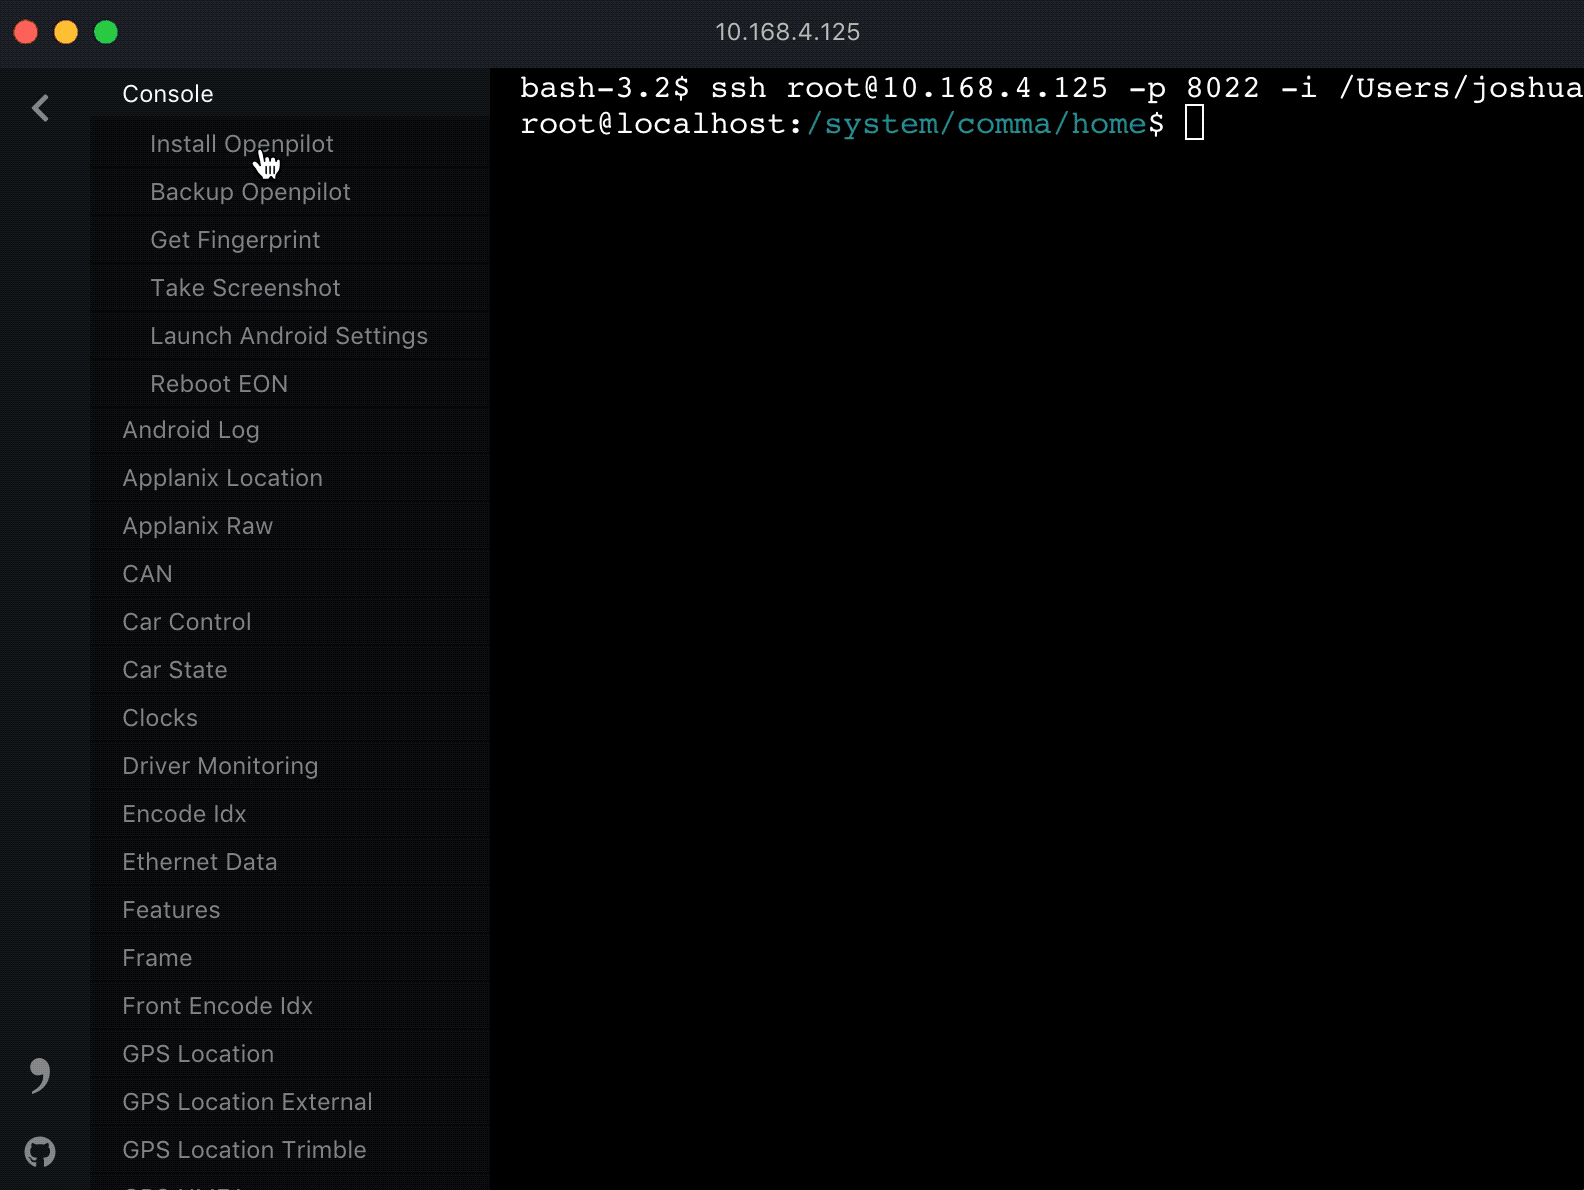Select the Console menu item
The height and width of the screenshot is (1190, 1584).
click(x=290, y=94)
